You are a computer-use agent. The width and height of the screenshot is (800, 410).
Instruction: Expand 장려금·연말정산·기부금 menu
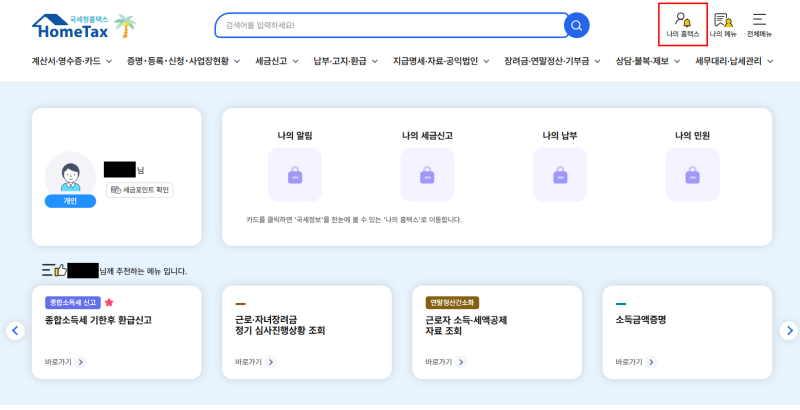[552, 61]
